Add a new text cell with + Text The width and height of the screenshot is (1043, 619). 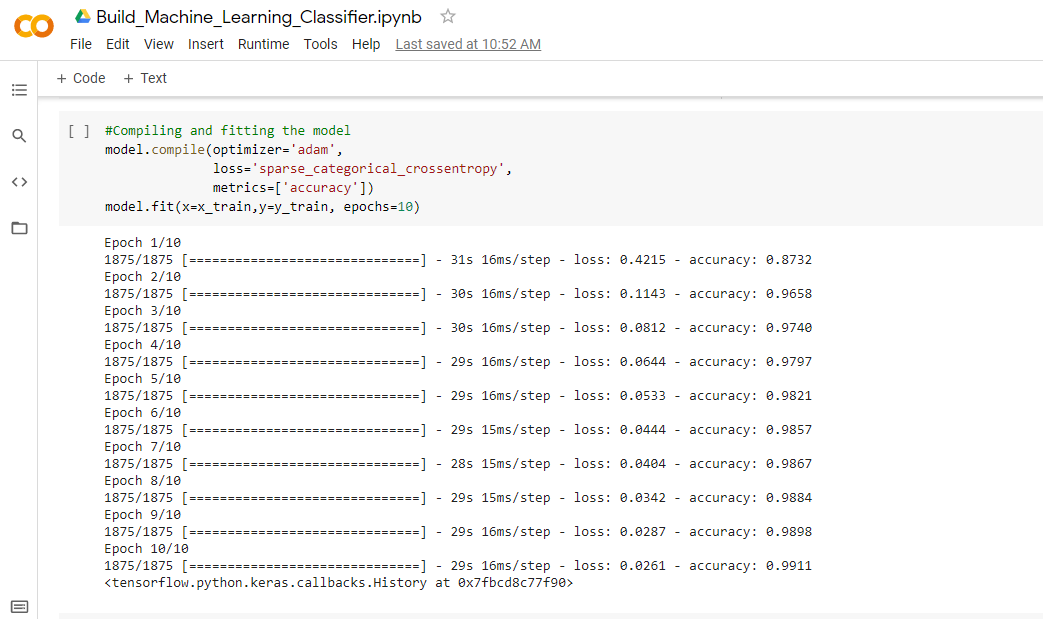145,78
